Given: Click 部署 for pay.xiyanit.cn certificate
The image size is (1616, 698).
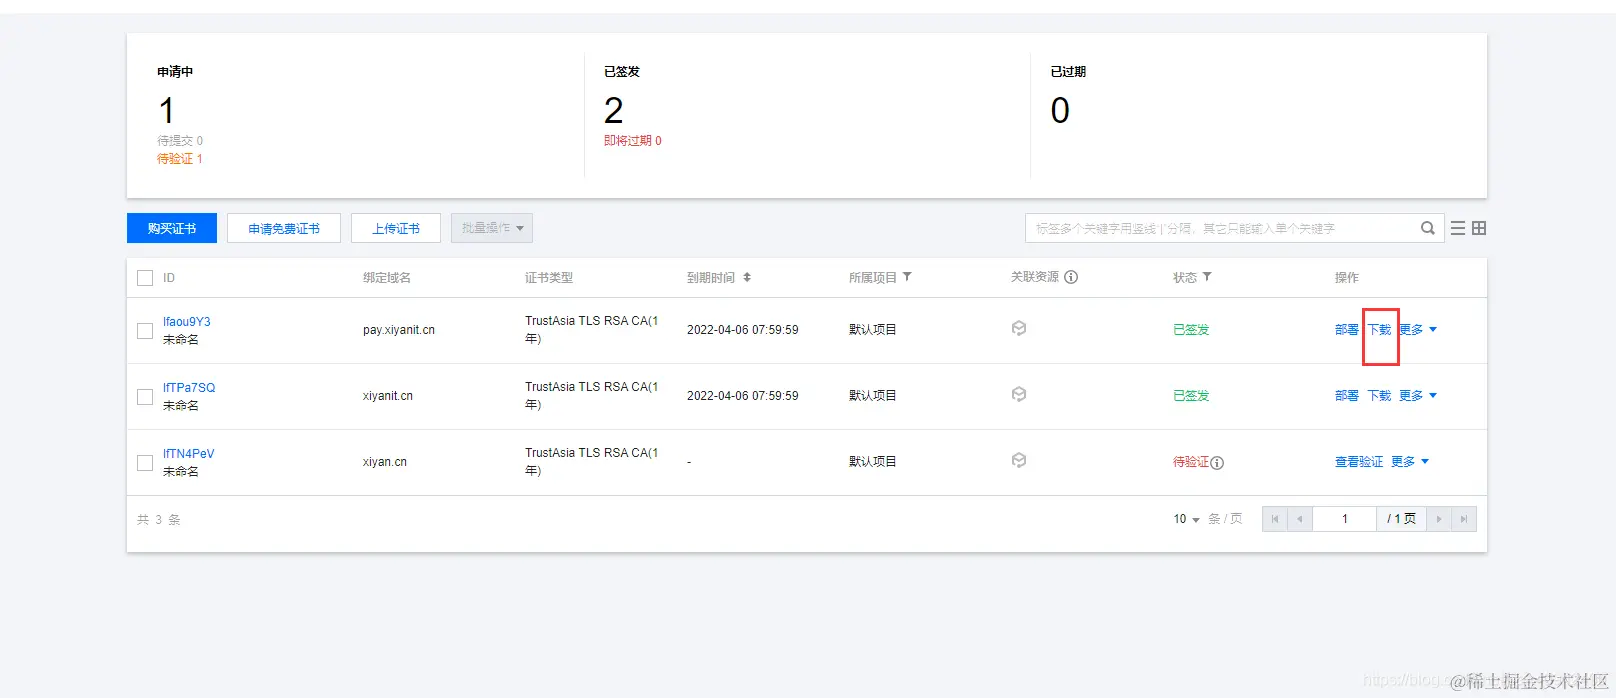Looking at the screenshot, I should tap(1347, 329).
